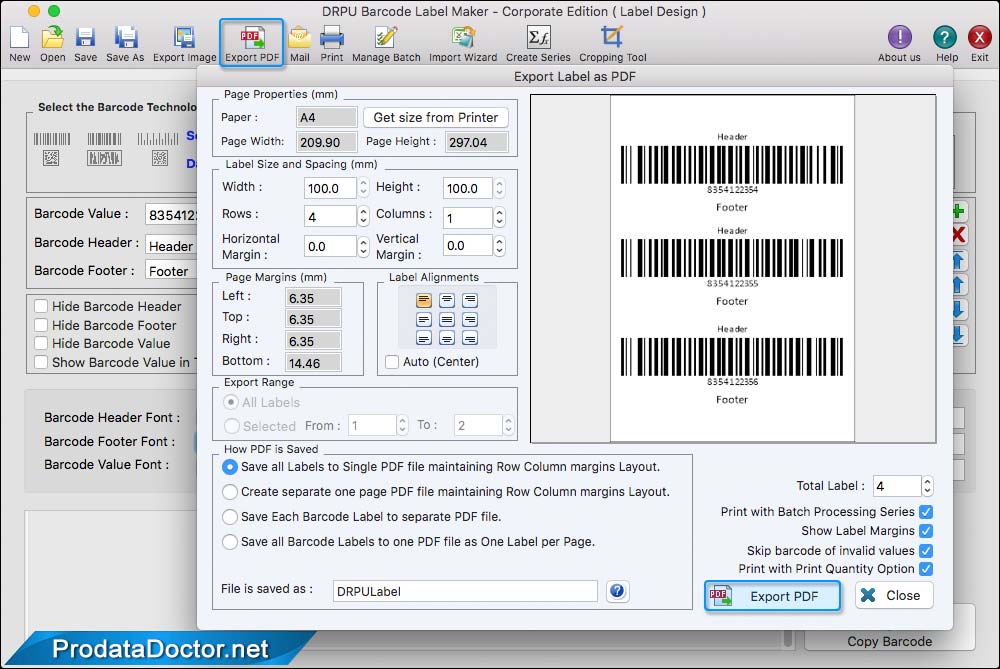1000x669 pixels.
Task: Click the Copy Barcode button
Action: [x=889, y=641]
